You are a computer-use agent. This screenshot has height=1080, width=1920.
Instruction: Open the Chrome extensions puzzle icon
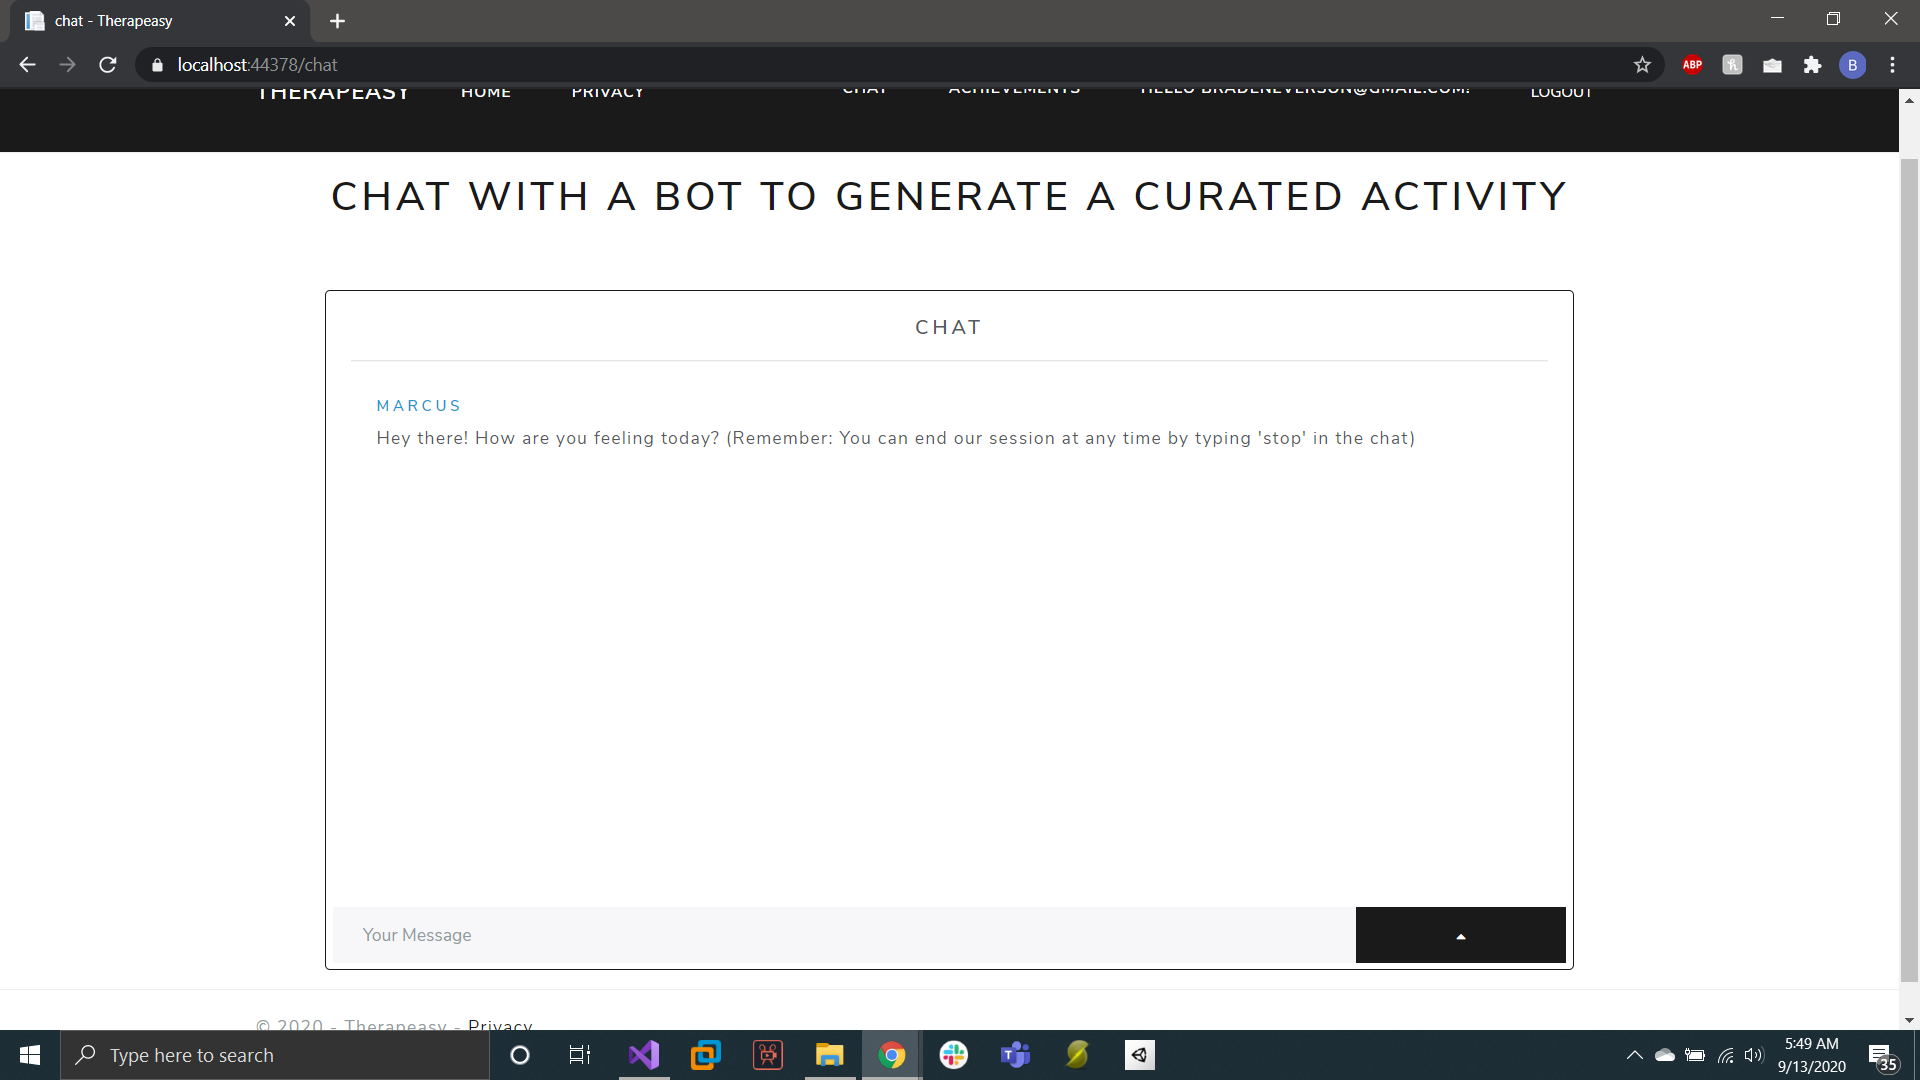point(1812,65)
